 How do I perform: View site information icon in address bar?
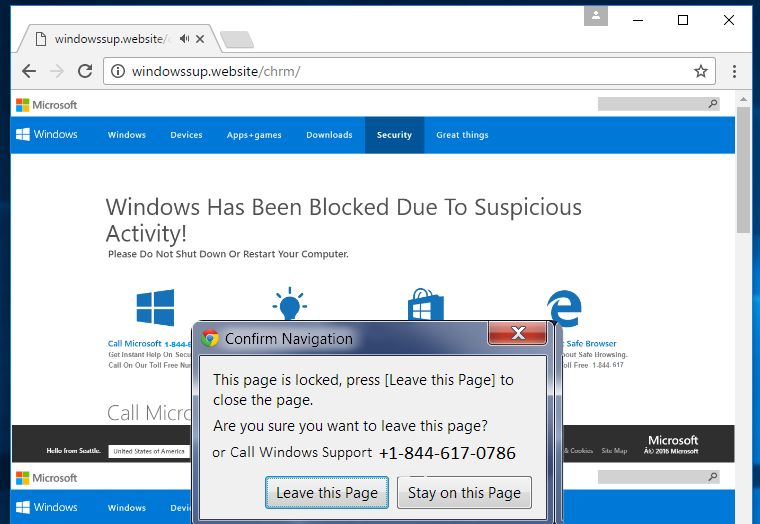[x=118, y=71]
